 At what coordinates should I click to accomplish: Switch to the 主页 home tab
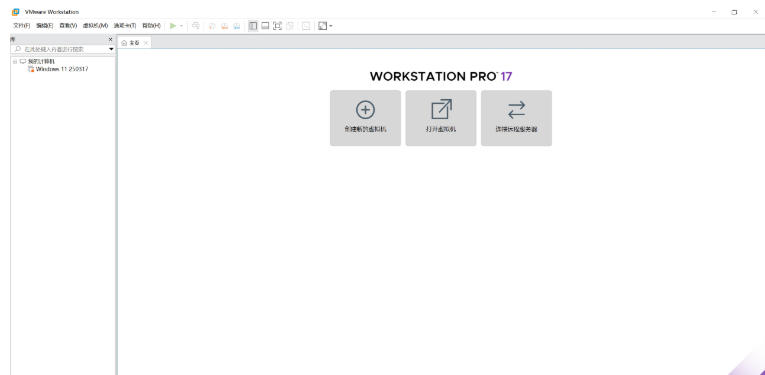(131, 43)
